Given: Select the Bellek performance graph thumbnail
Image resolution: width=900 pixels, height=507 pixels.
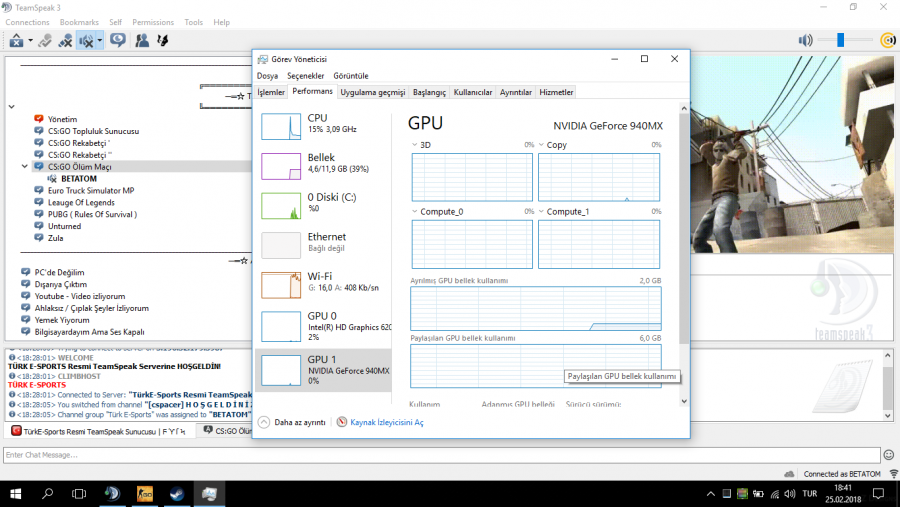Looking at the screenshot, I should coord(281,166).
